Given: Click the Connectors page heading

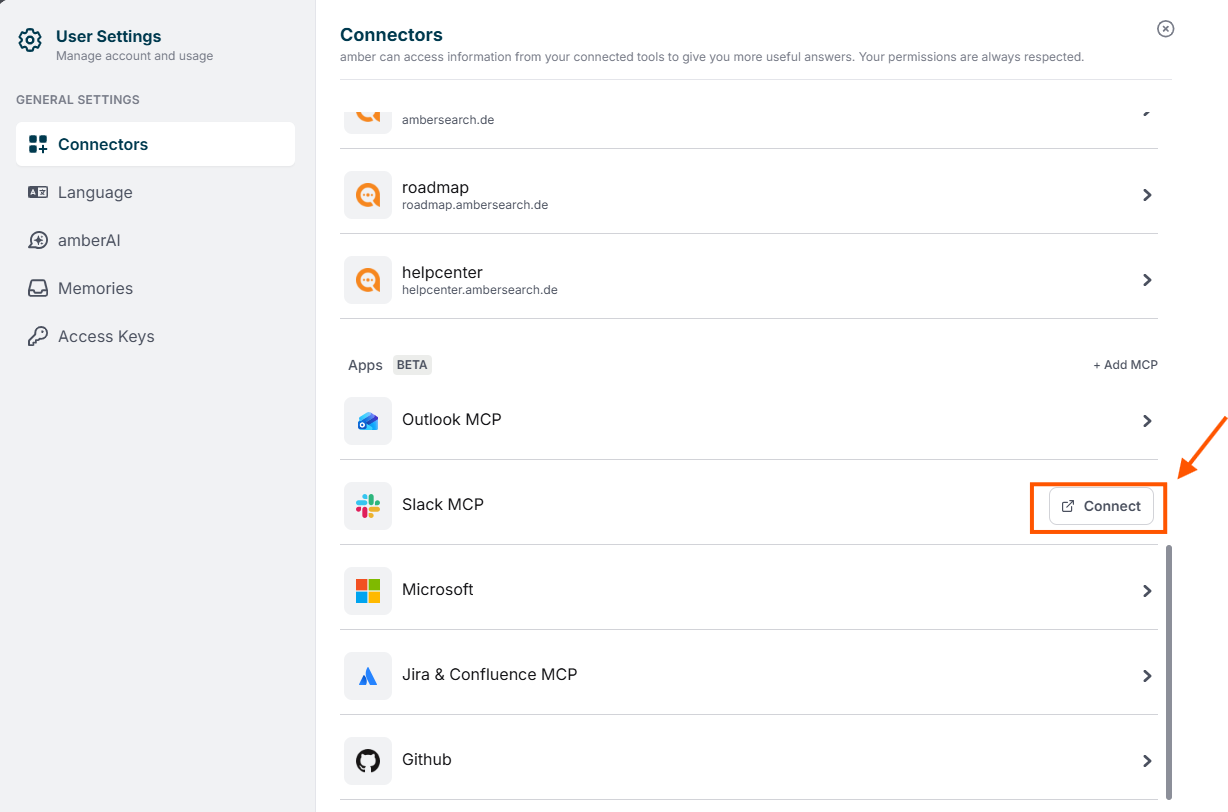Looking at the screenshot, I should click(391, 35).
